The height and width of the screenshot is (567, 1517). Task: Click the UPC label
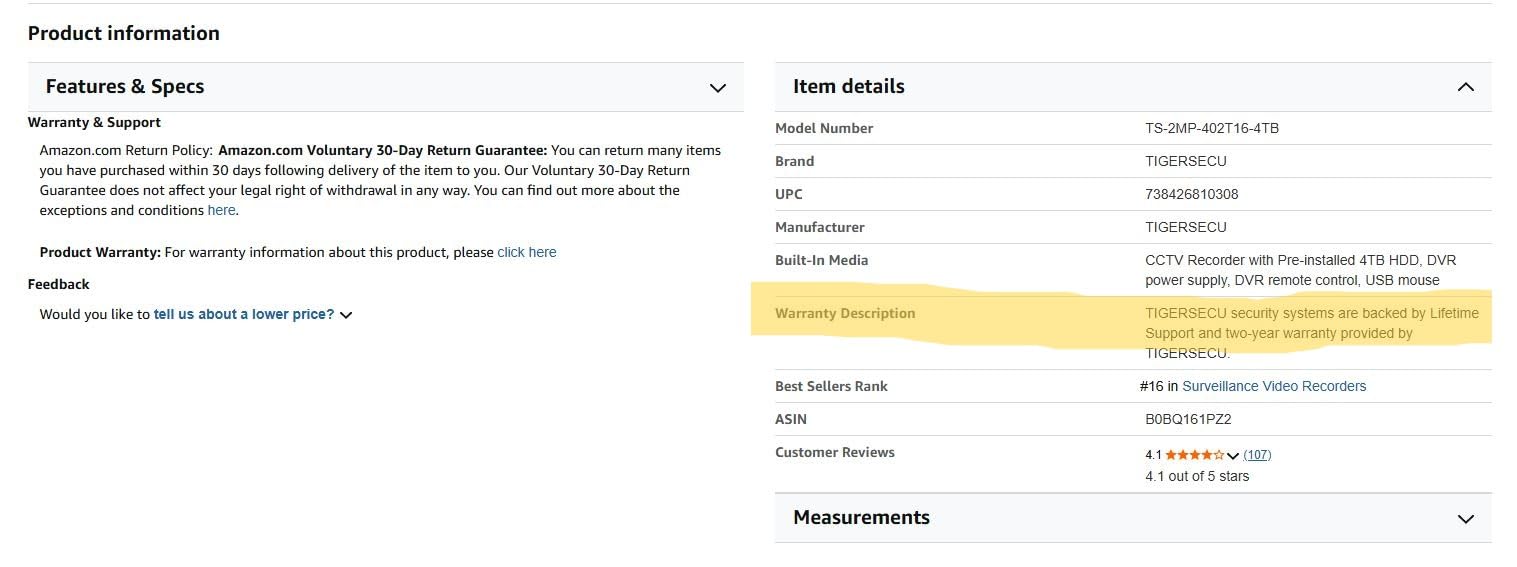[789, 194]
